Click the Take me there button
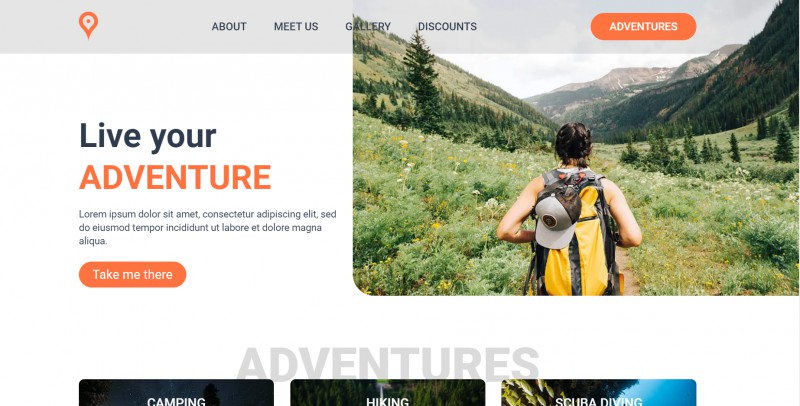The image size is (800, 406). 133,274
